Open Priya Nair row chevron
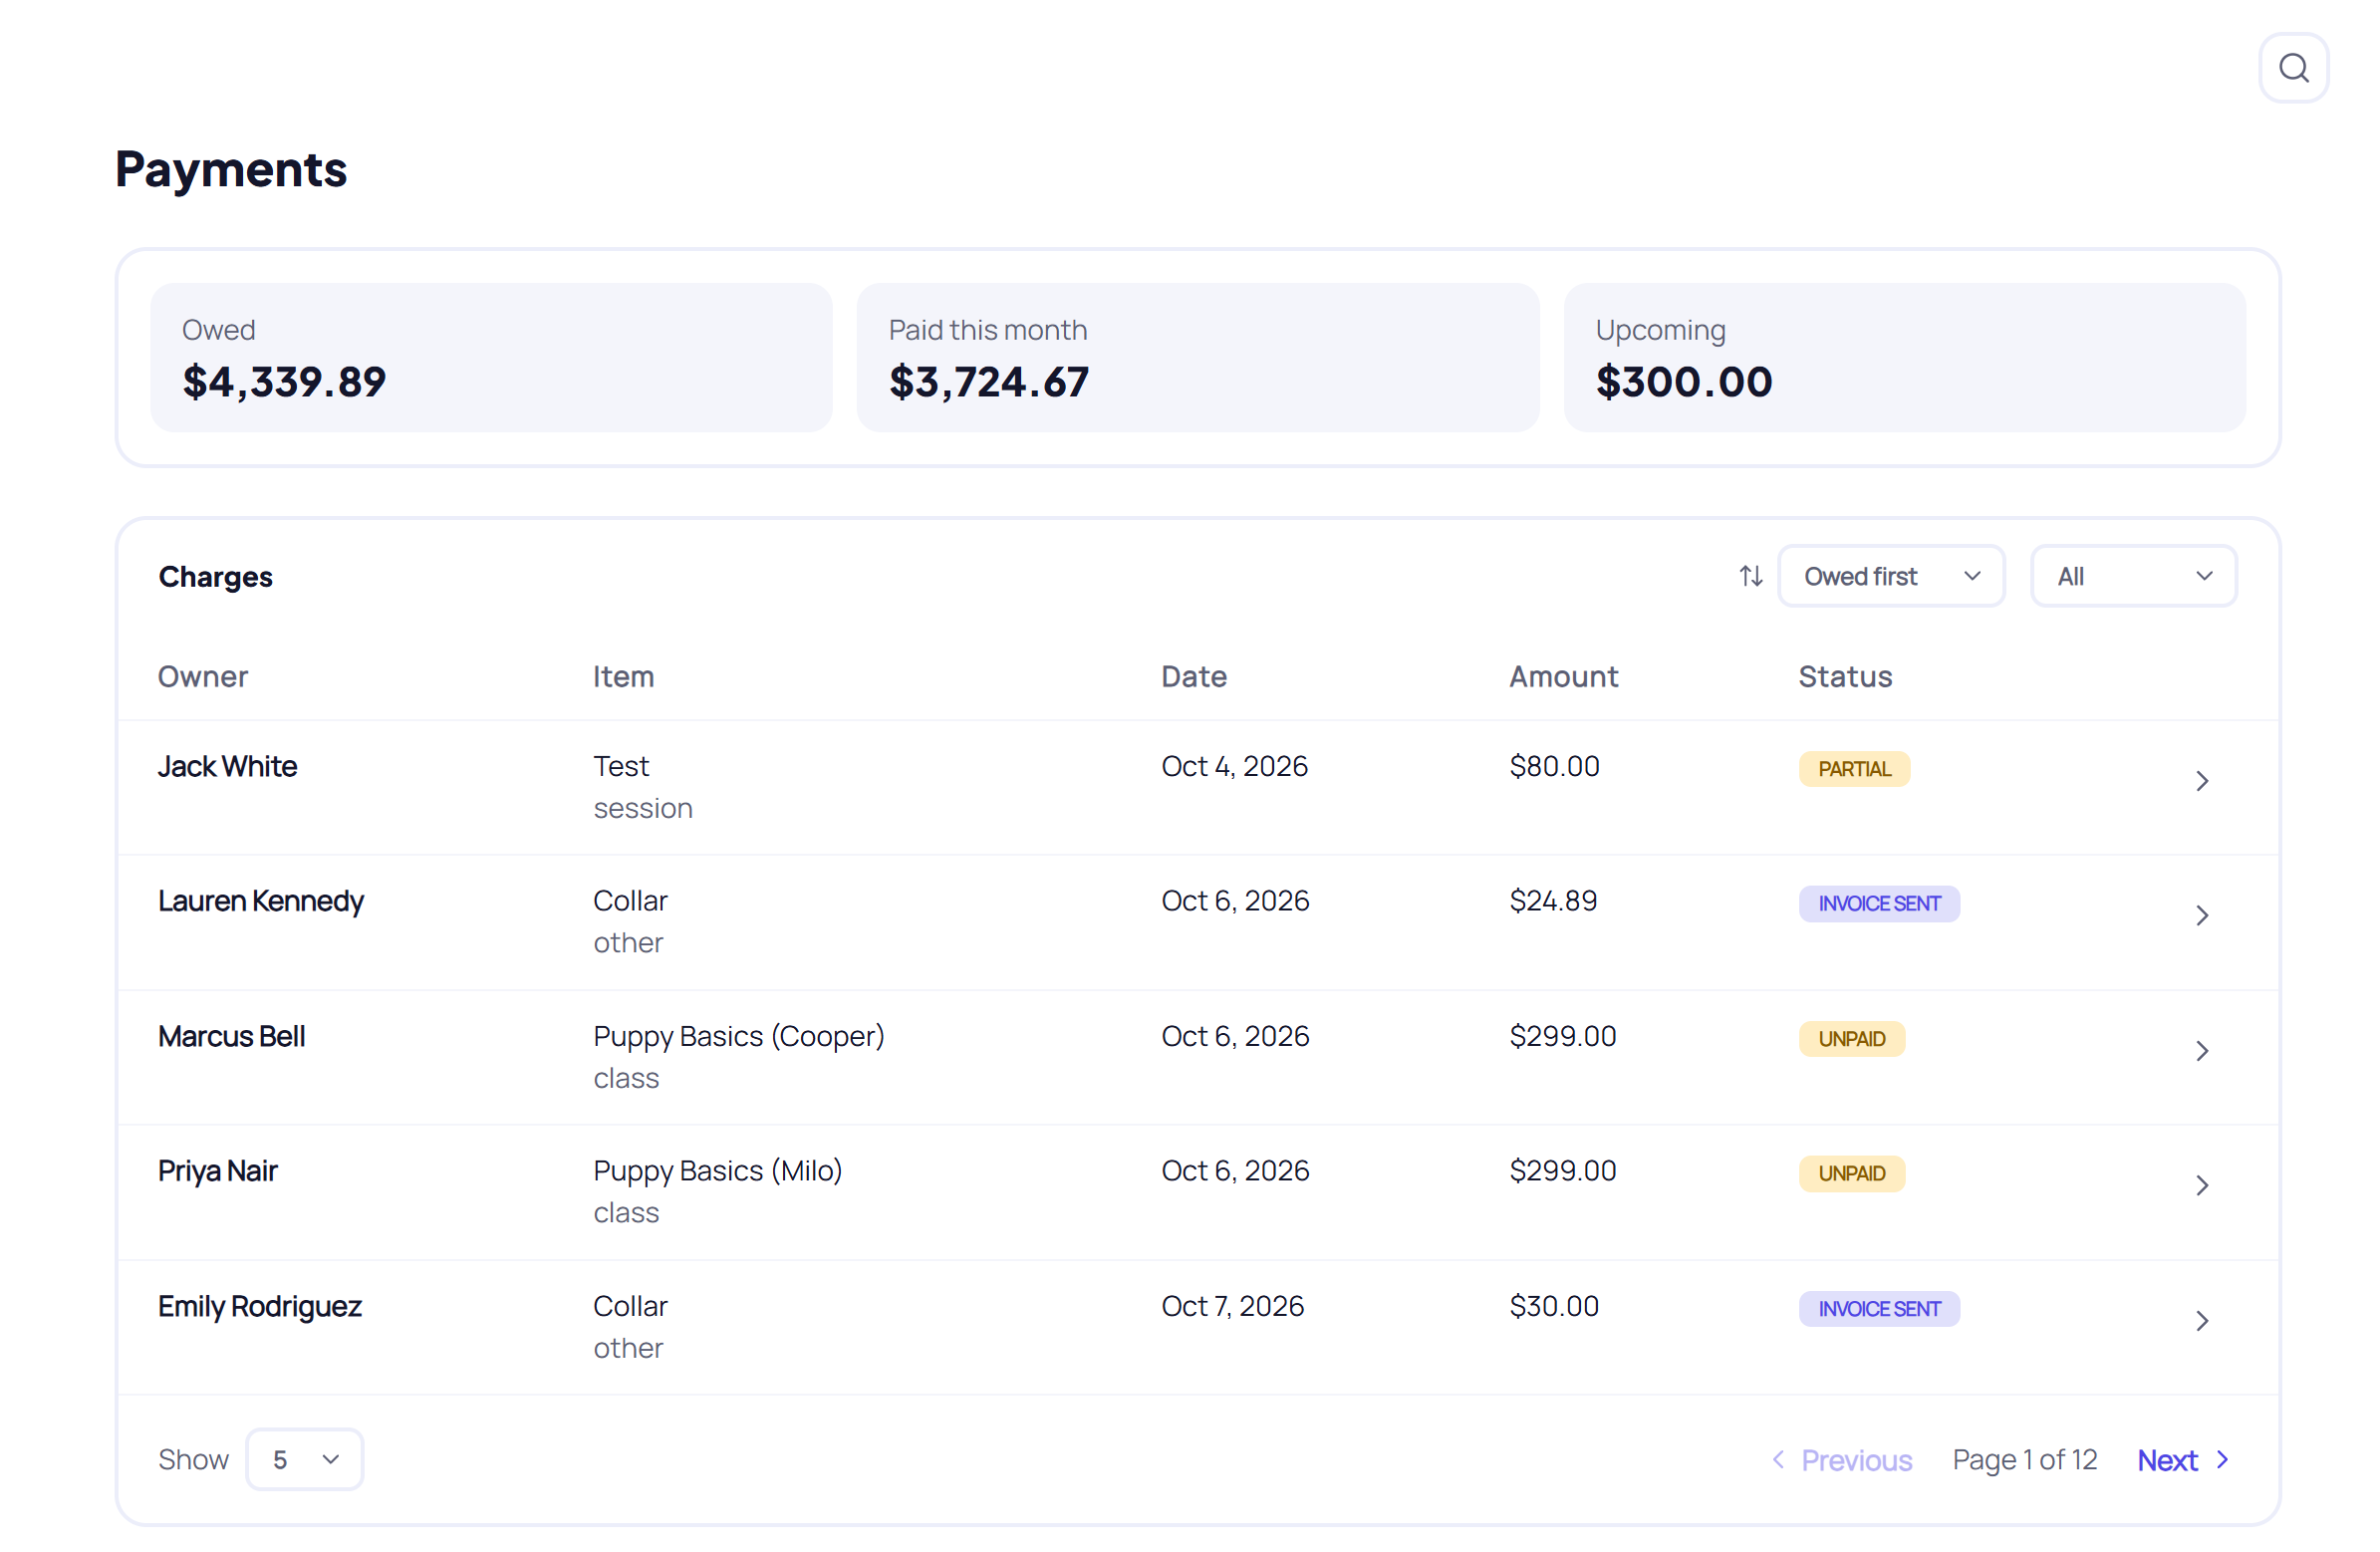 (2201, 1186)
